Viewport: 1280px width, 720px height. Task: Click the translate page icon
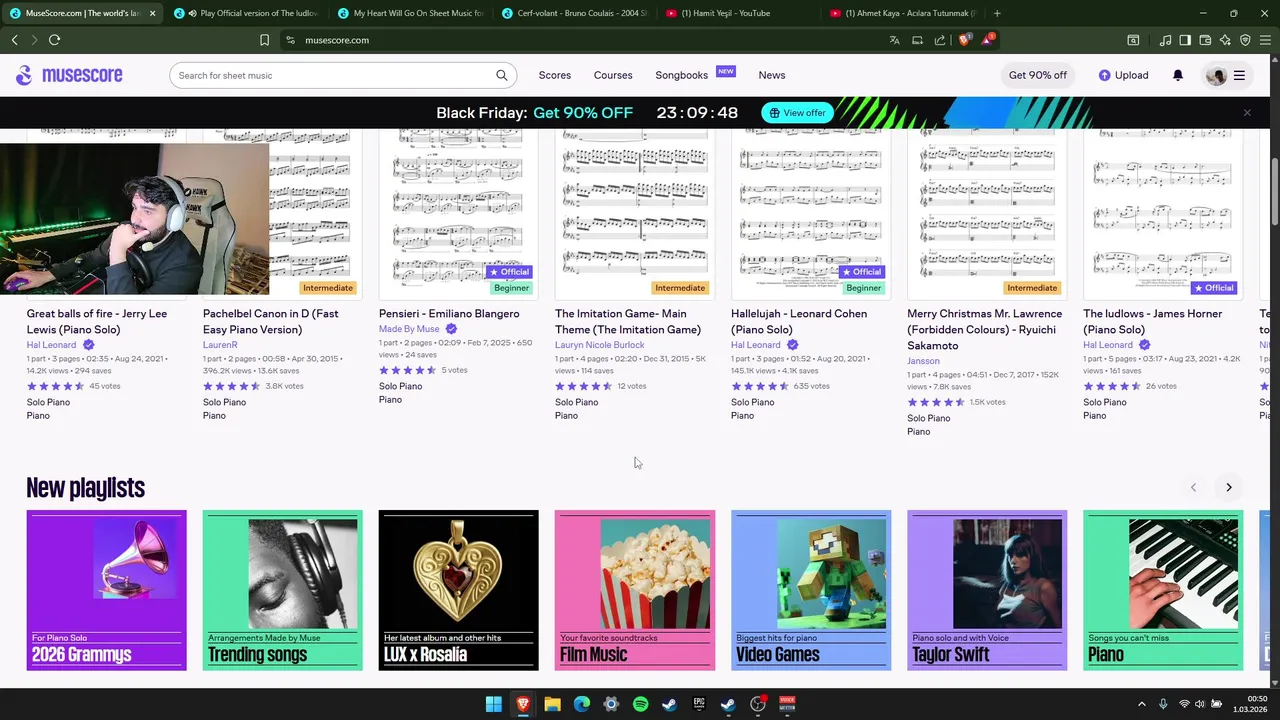(x=894, y=40)
